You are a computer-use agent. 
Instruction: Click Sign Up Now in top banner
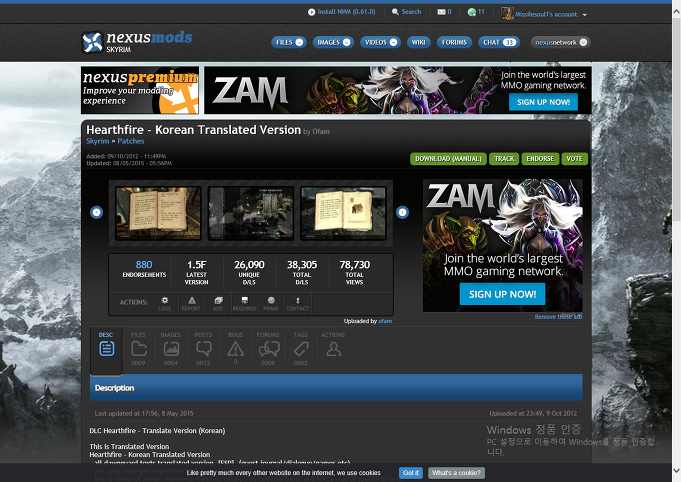(x=543, y=102)
